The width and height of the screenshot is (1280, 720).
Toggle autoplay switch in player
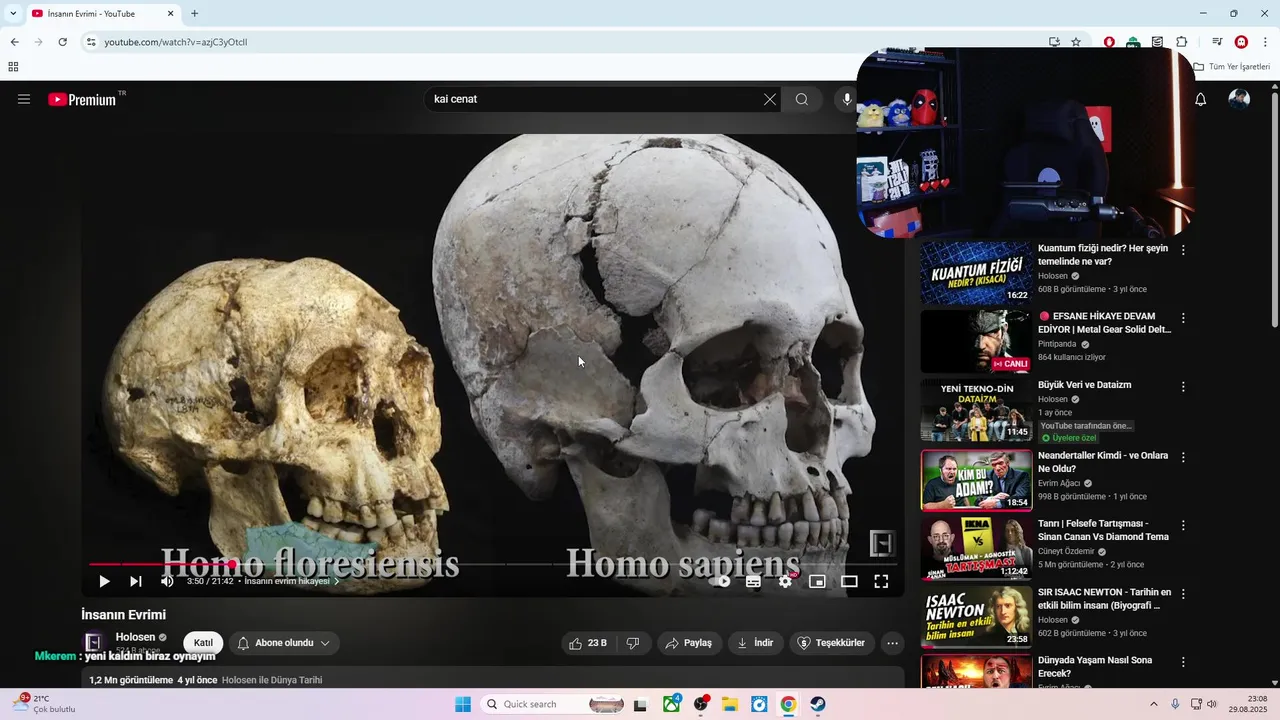pos(721,581)
